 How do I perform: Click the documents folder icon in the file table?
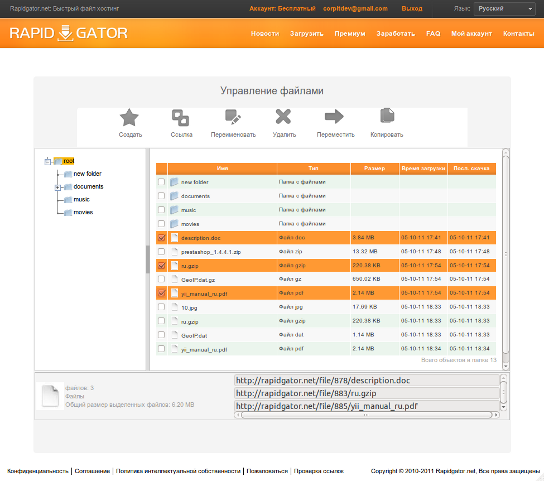tap(174, 196)
